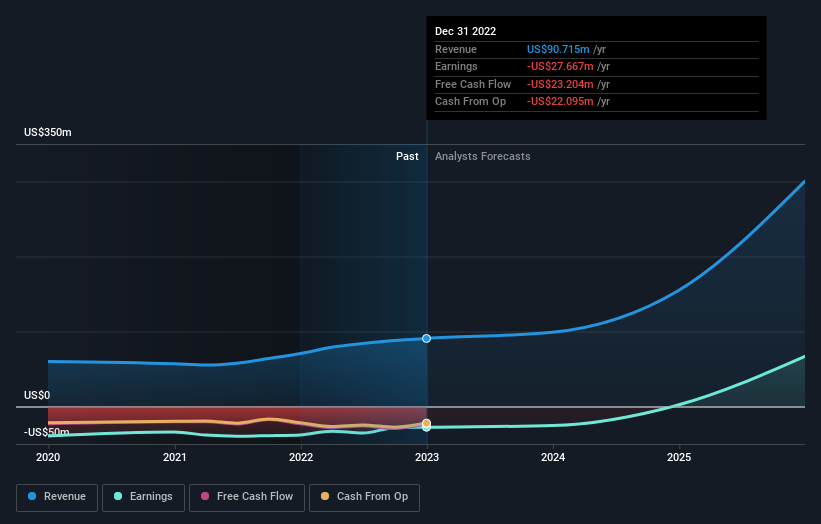Click the Cash From Op label in tooltip
The height and width of the screenshot is (524, 821).
(470, 102)
